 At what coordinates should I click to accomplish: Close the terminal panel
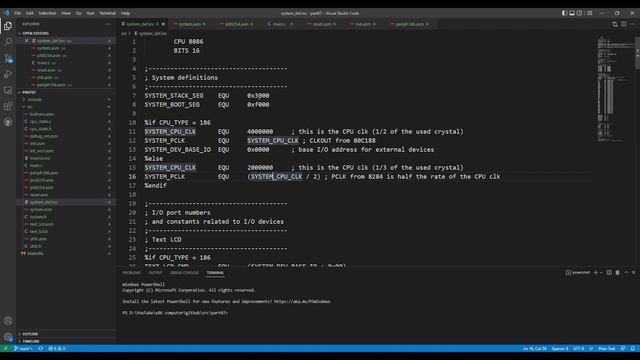pos(634,273)
